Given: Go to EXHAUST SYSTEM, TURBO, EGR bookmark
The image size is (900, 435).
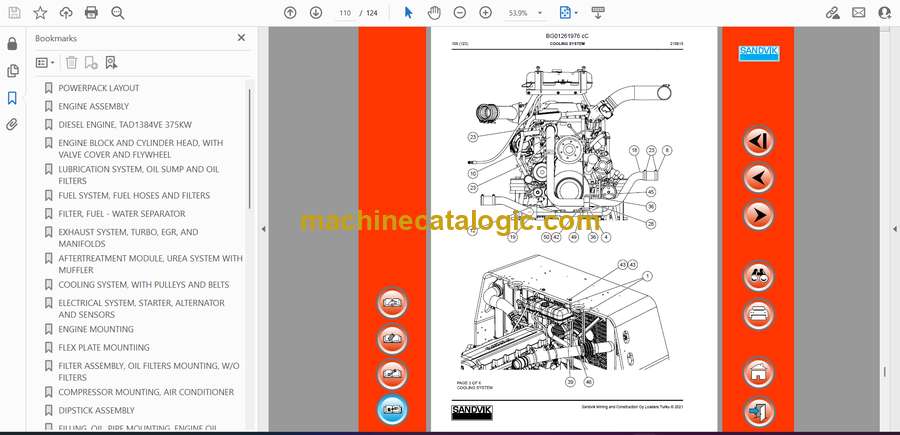Looking at the screenshot, I should (128, 238).
